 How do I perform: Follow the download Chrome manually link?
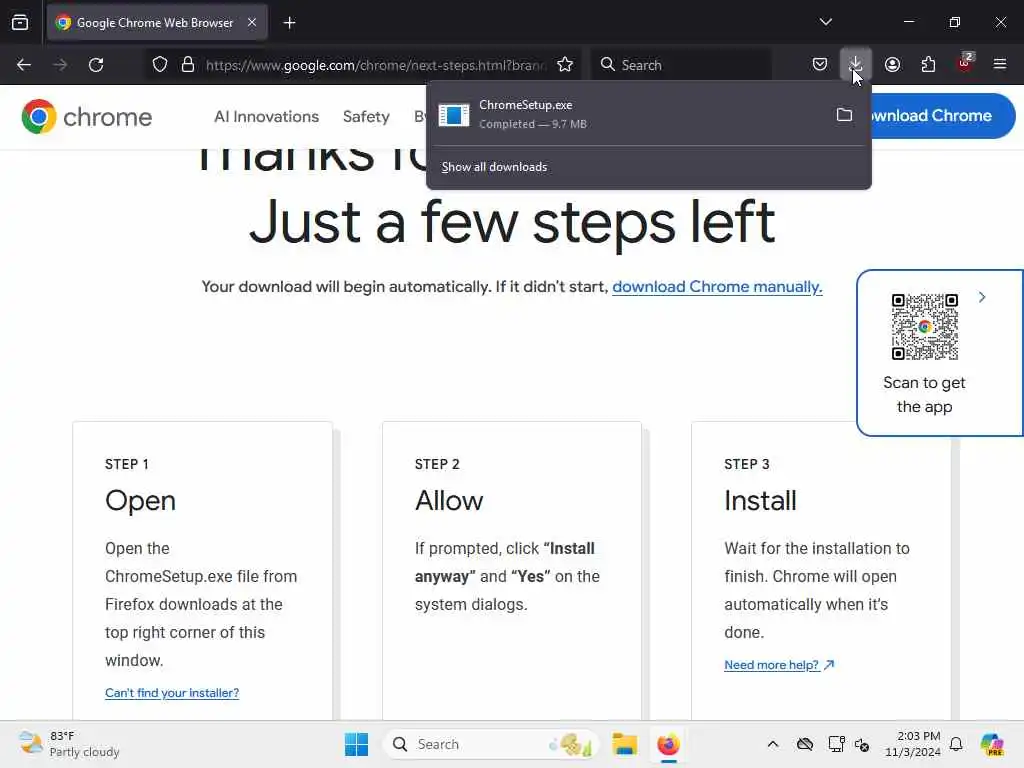click(717, 287)
